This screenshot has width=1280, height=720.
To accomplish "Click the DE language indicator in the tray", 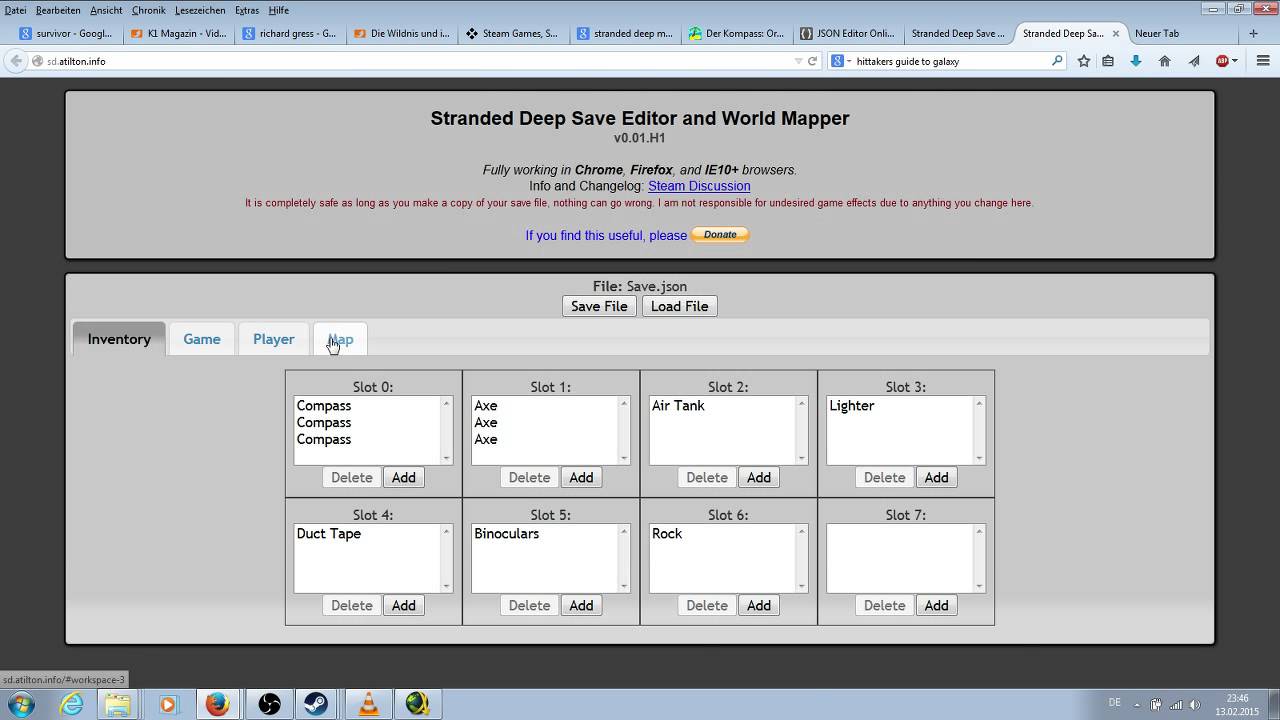I will 1115,702.
